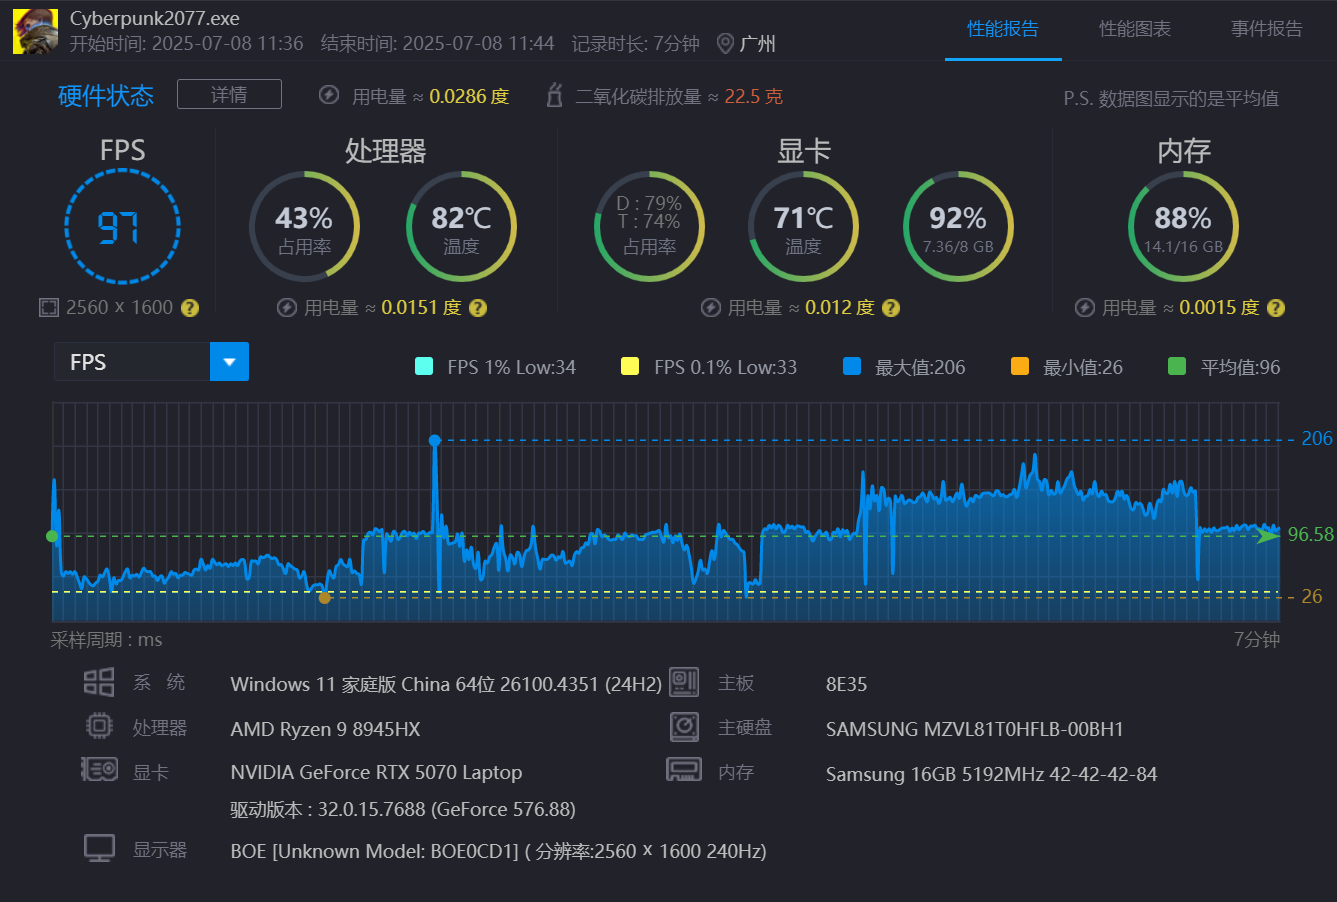Open the FPS metric dropdown arrow
Image resolution: width=1337 pixels, height=902 pixels.
(229, 362)
